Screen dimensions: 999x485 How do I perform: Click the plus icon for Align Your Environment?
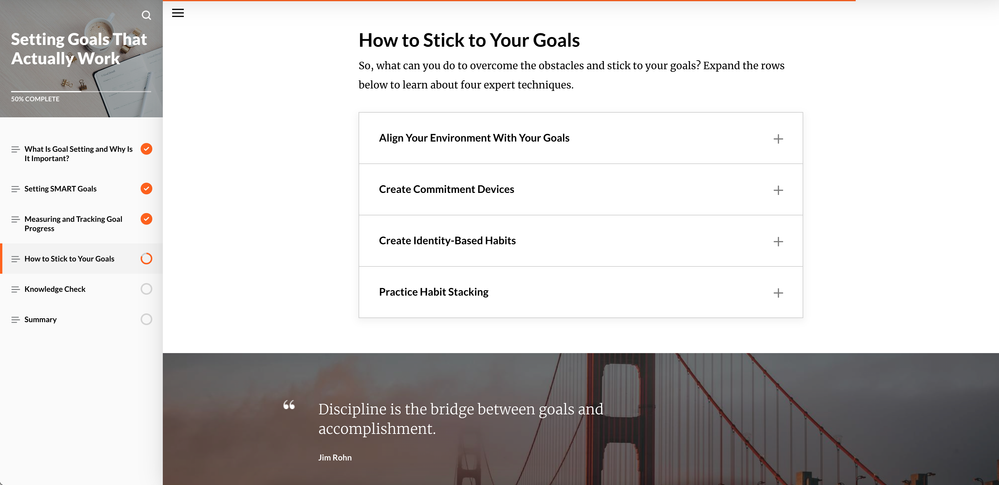point(778,139)
